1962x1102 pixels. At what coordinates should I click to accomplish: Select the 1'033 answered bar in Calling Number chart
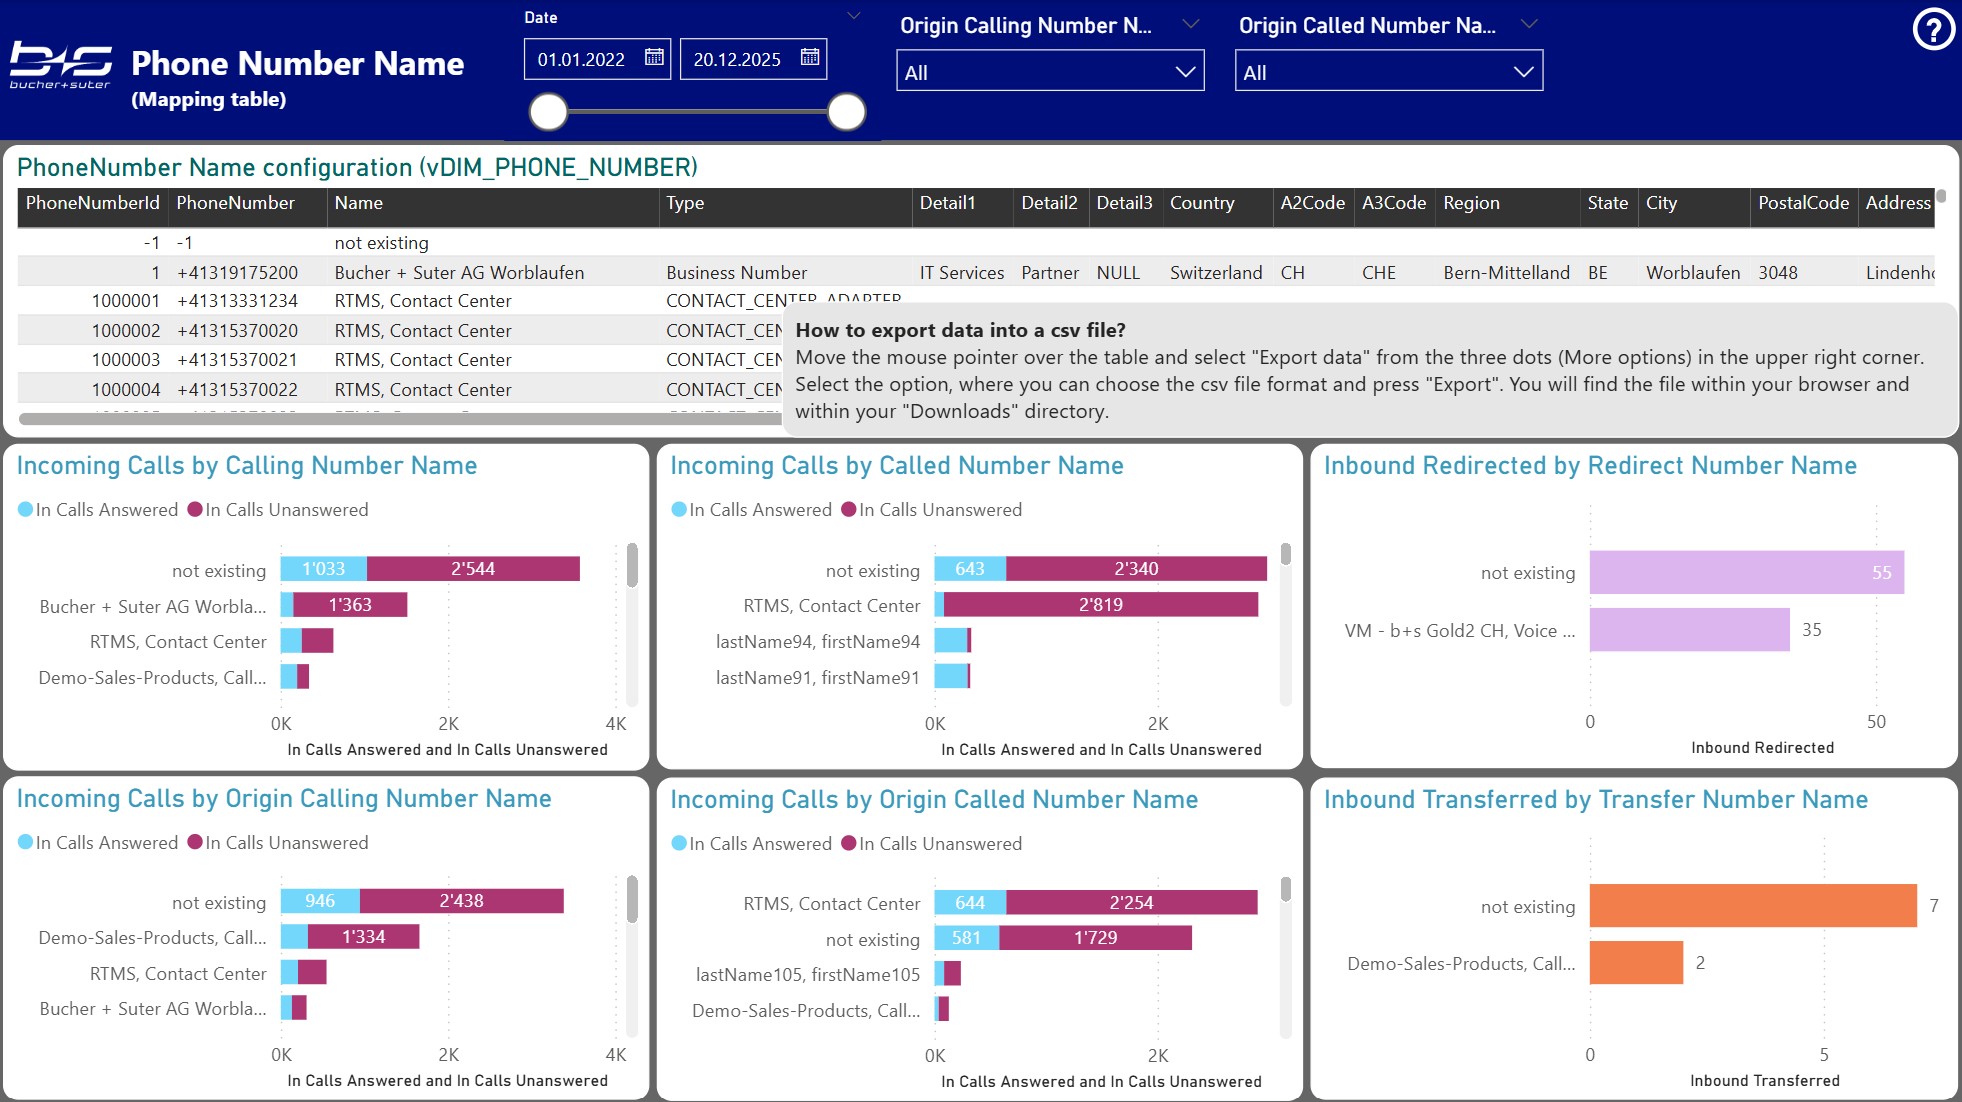324,569
